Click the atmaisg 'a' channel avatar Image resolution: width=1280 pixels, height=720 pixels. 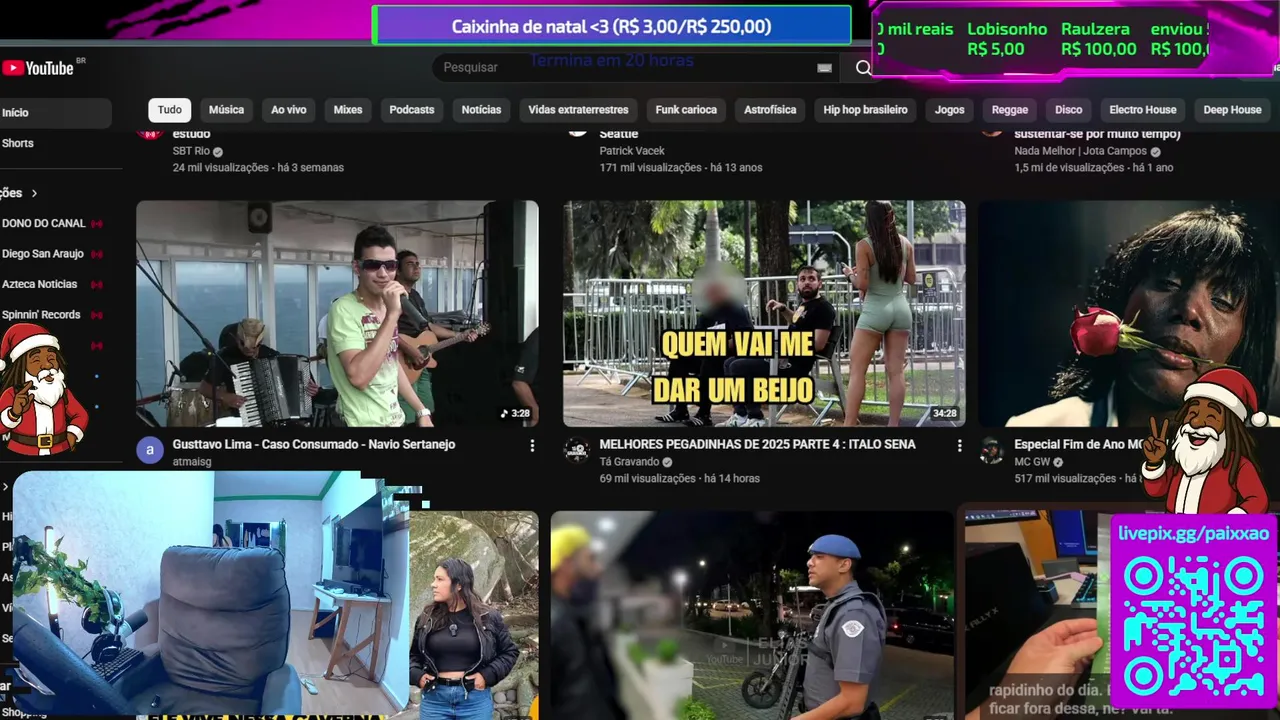tap(150, 450)
